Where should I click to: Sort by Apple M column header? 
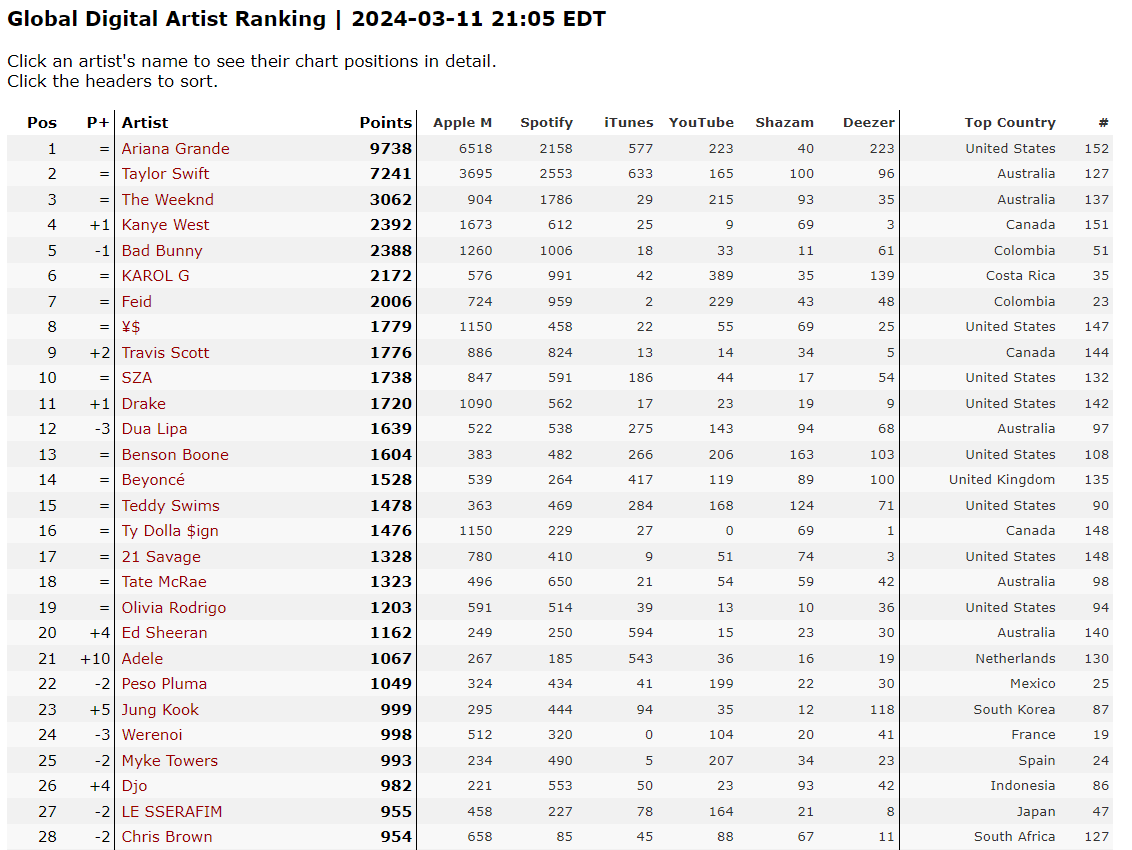[462, 123]
